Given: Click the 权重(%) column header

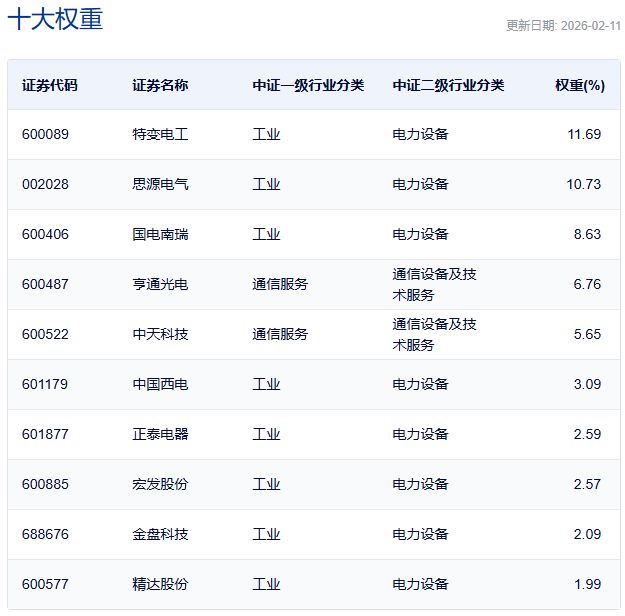Looking at the screenshot, I should 580,85.
